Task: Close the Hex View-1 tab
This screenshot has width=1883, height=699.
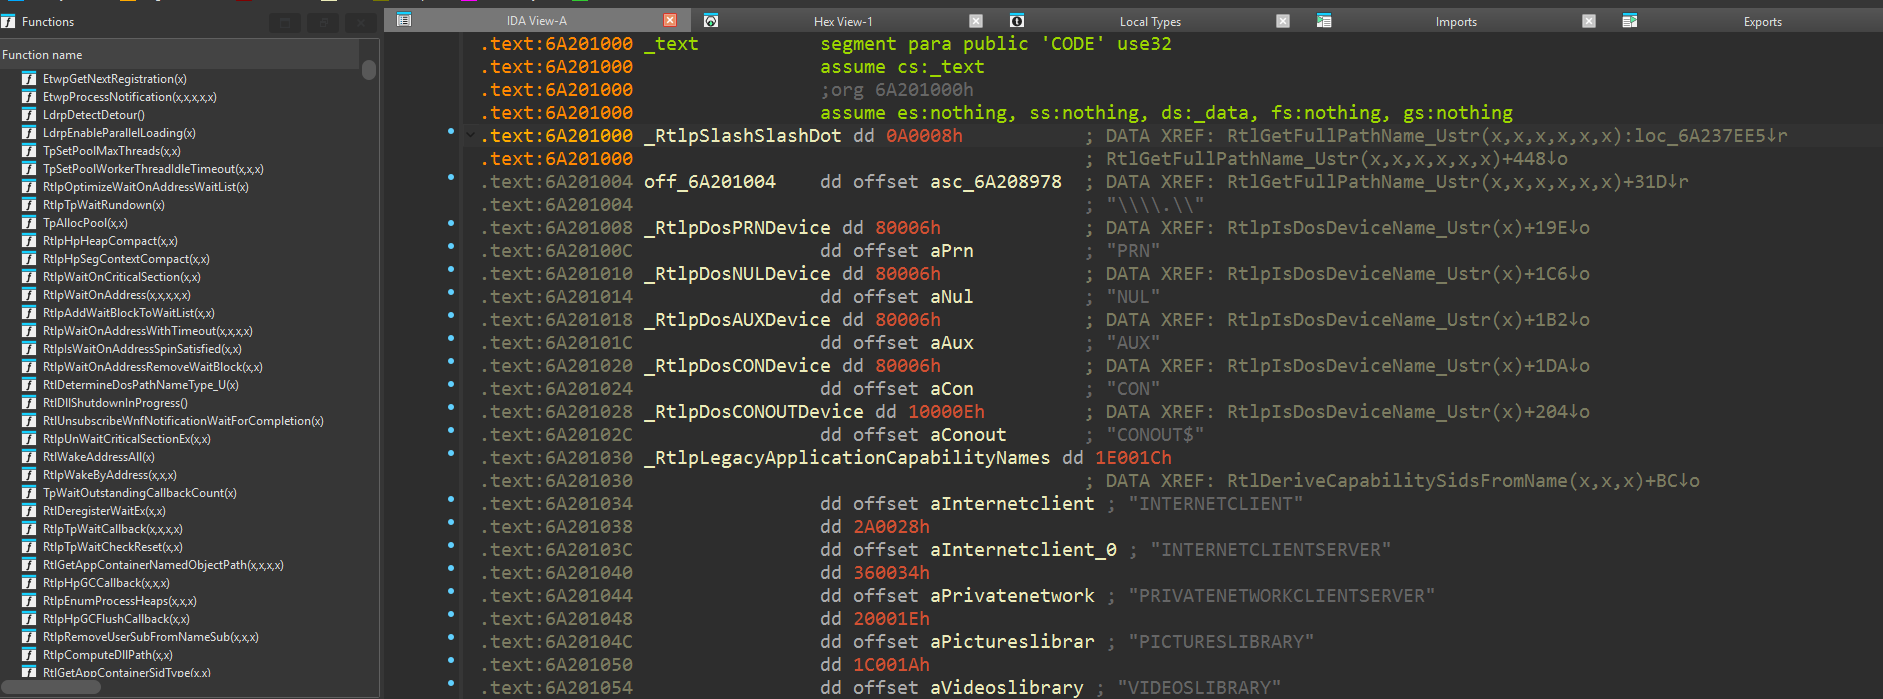Action: (x=976, y=21)
